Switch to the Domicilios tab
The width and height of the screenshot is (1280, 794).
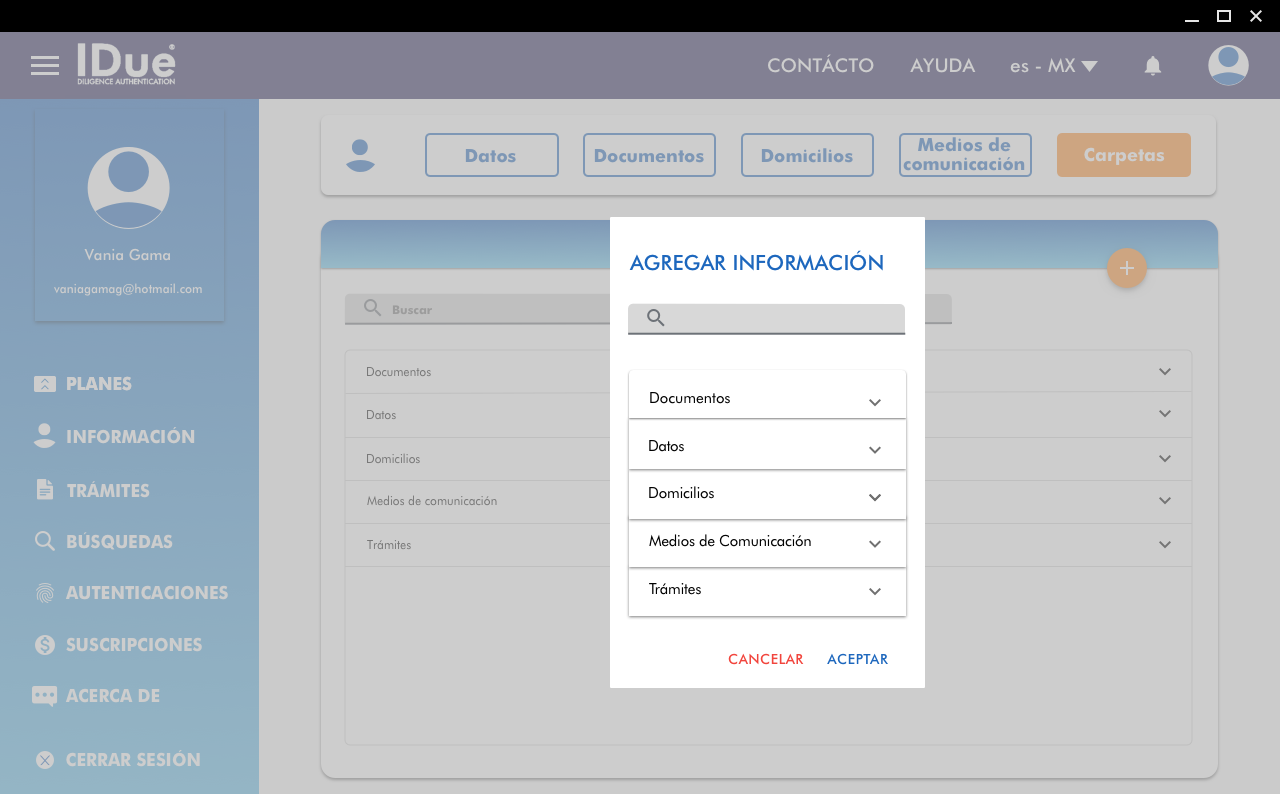pyautogui.click(x=807, y=155)
